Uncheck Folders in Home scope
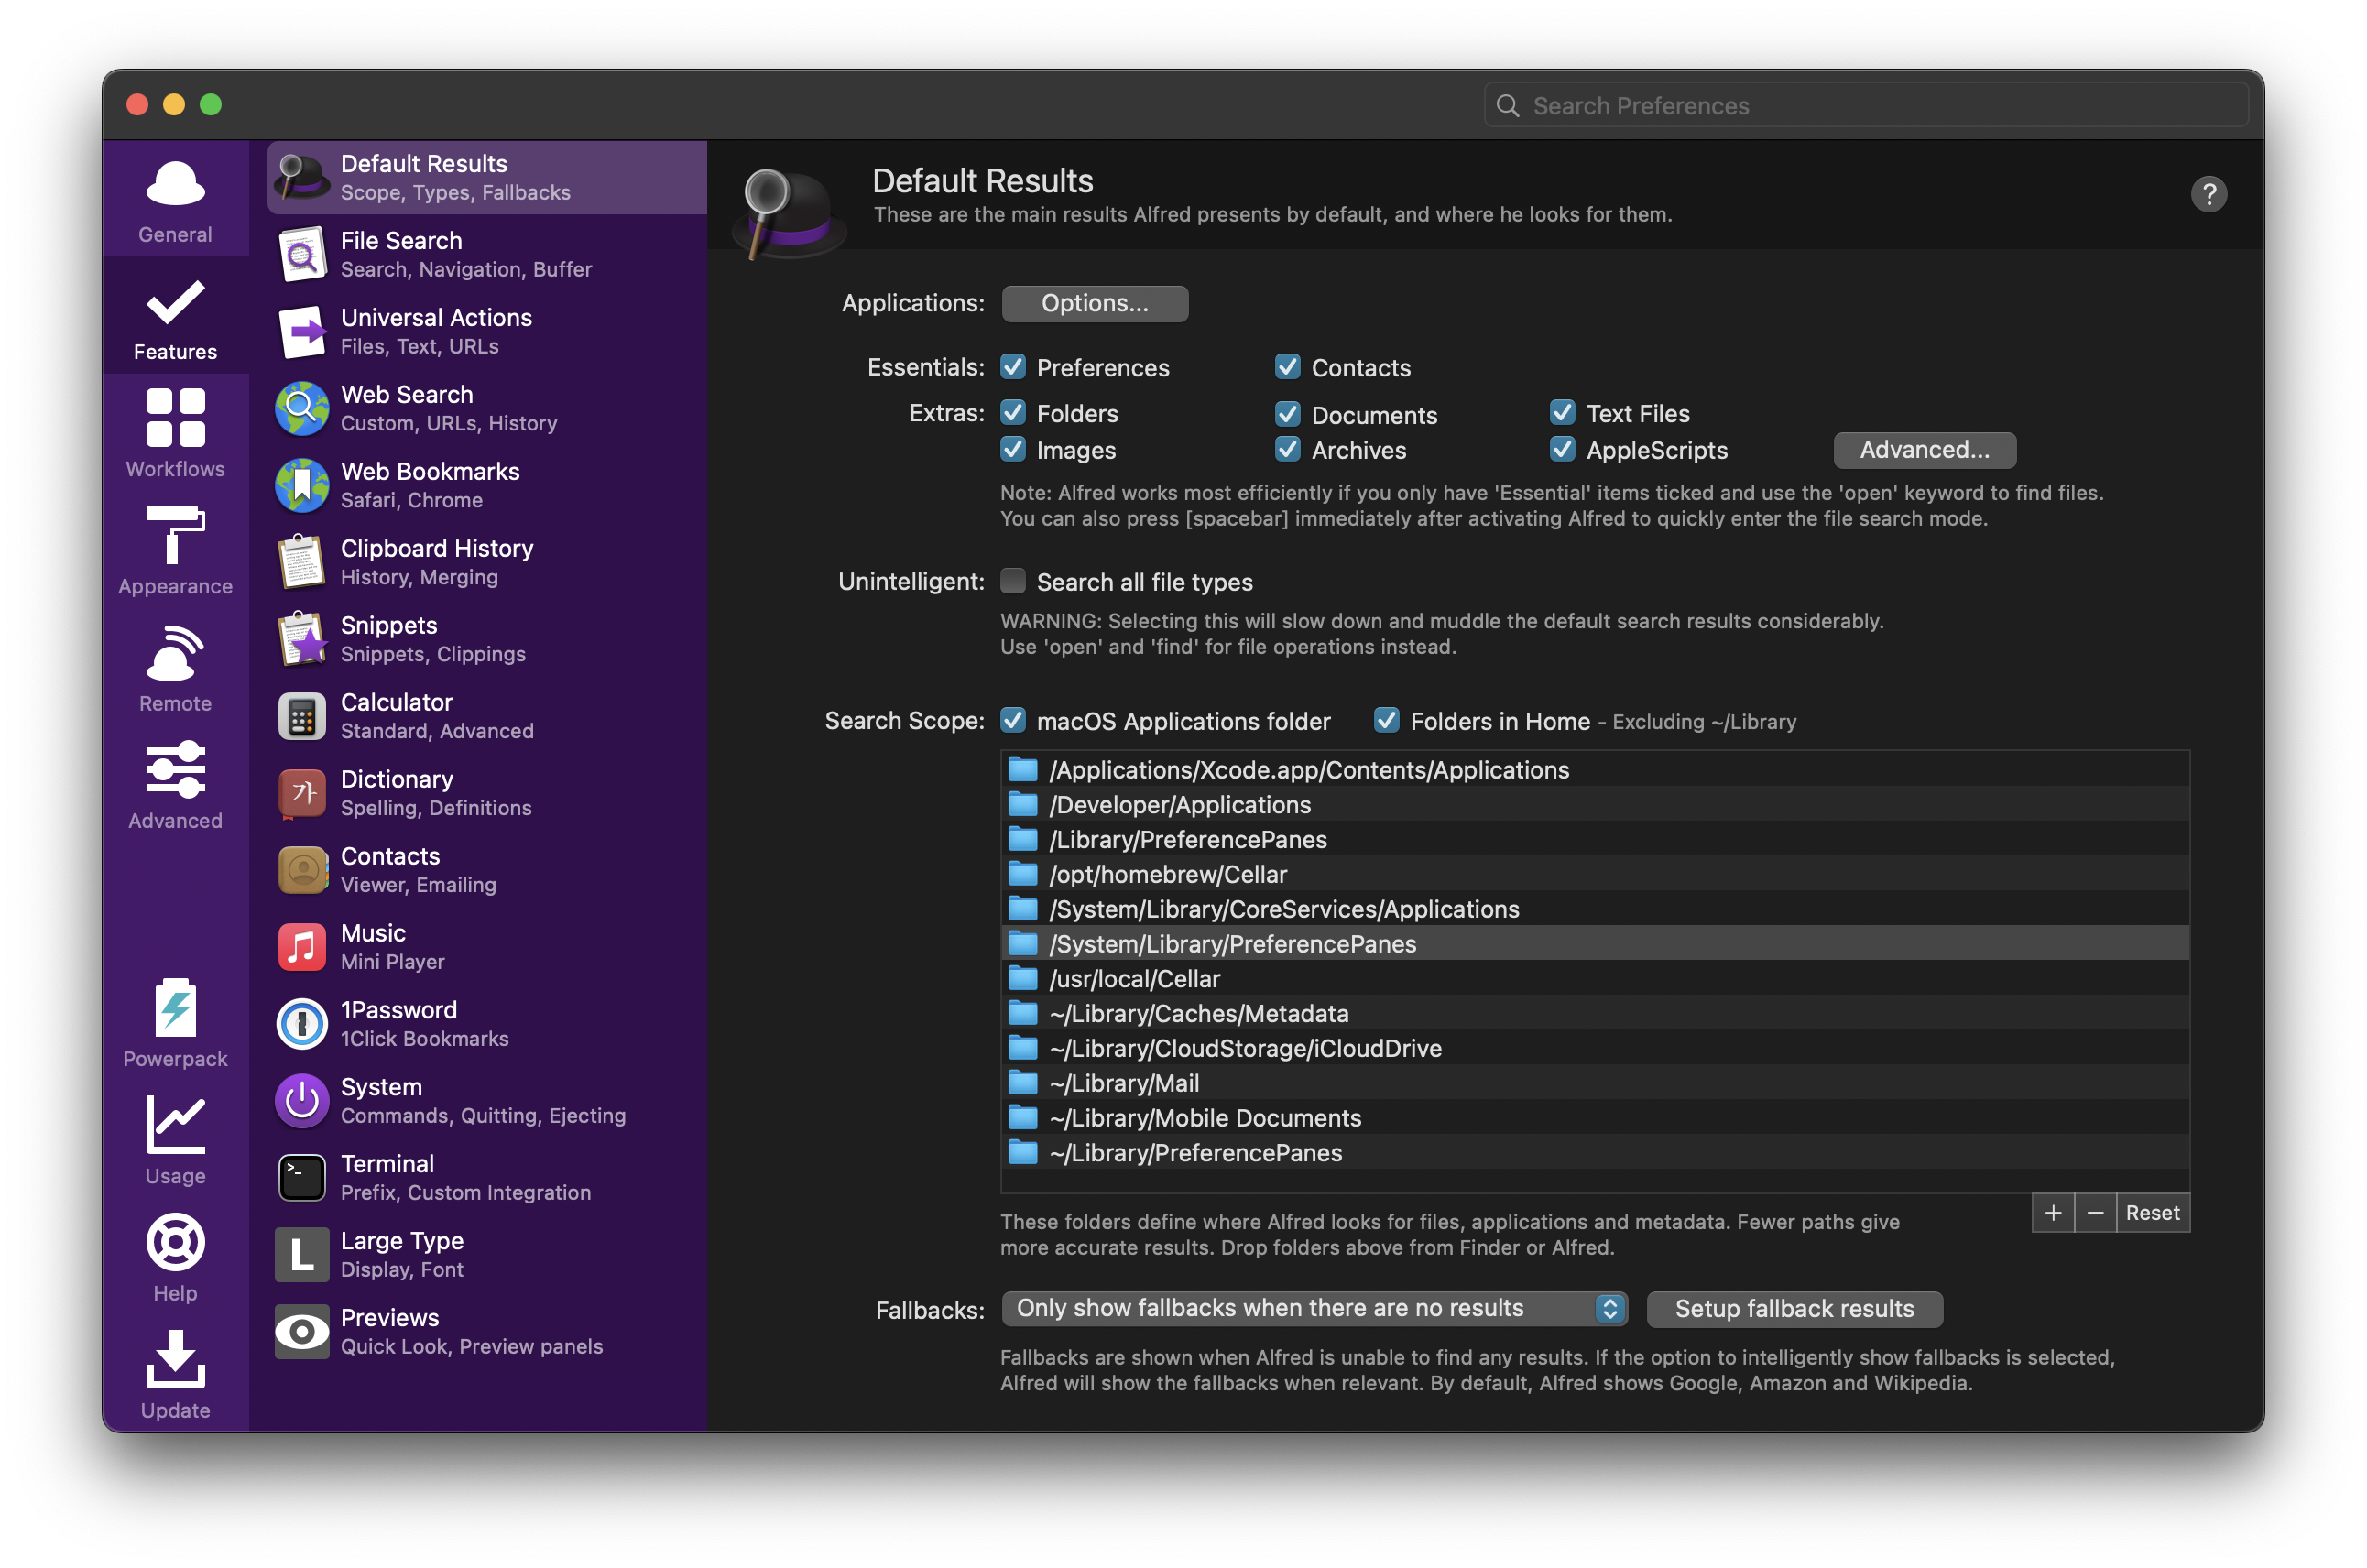The width and height of the screenshot is (2367, 1568). [x=1387, y=721]
